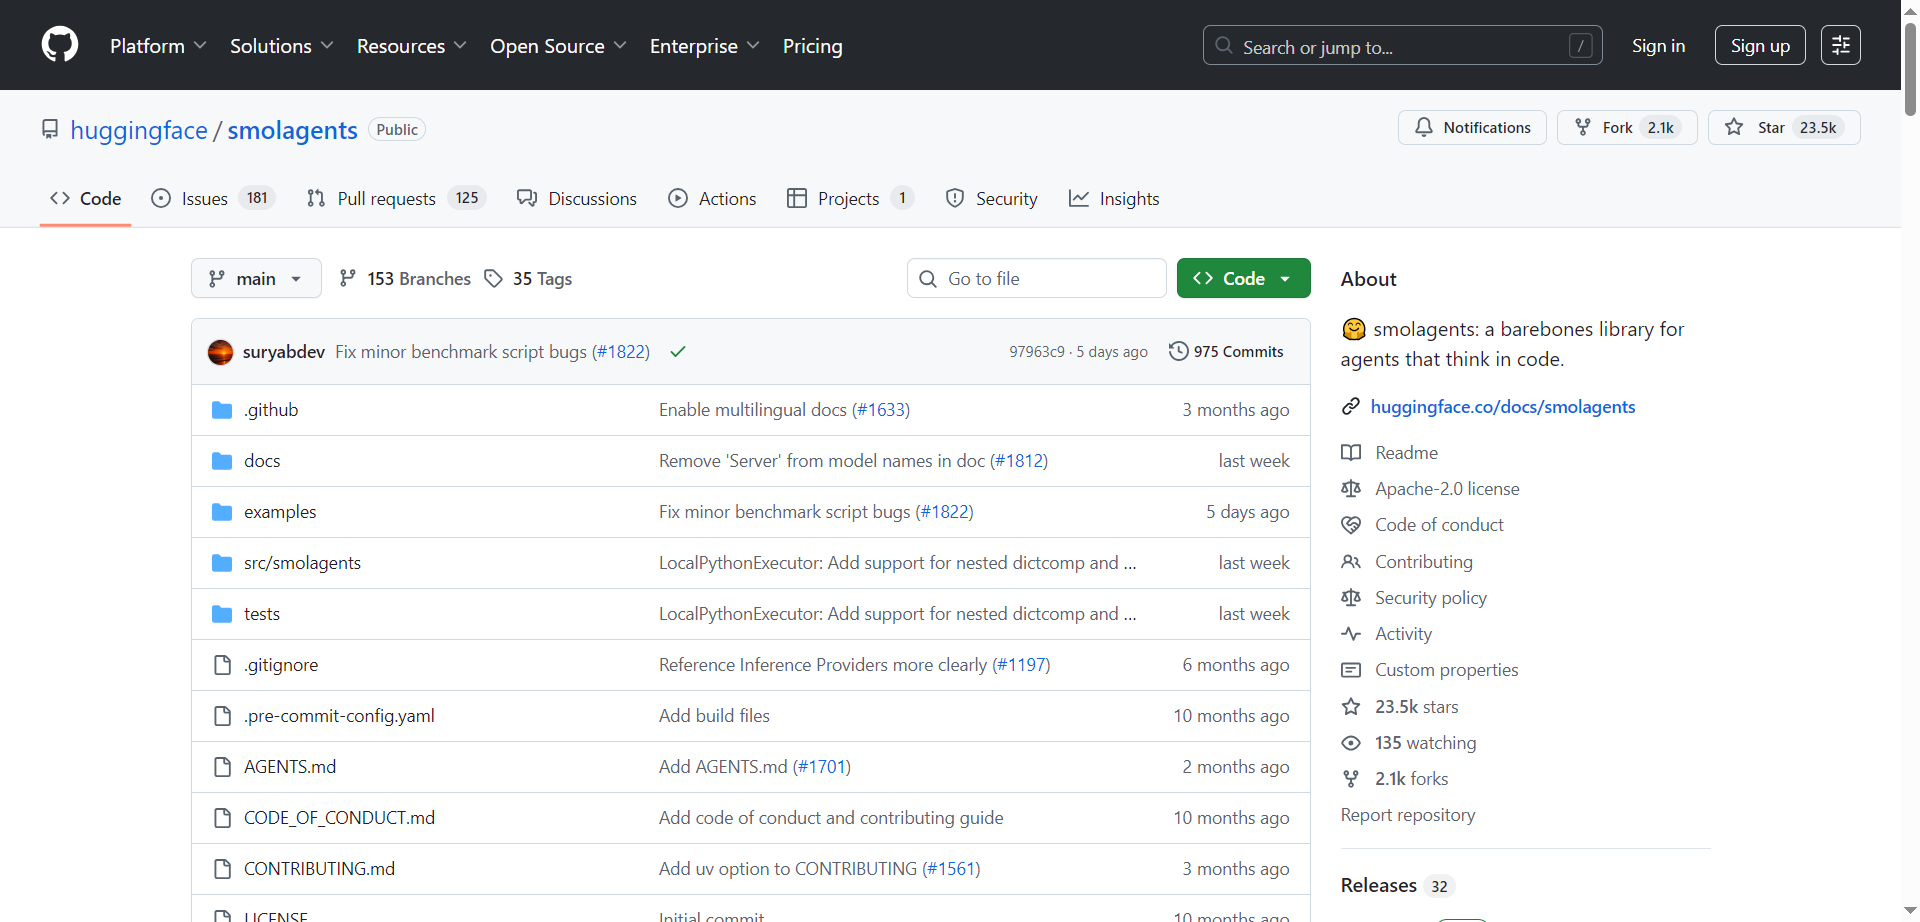Open commit 97963c9 hash
This screenshot has height=922, width=1920.
[x=1037, y=352]
